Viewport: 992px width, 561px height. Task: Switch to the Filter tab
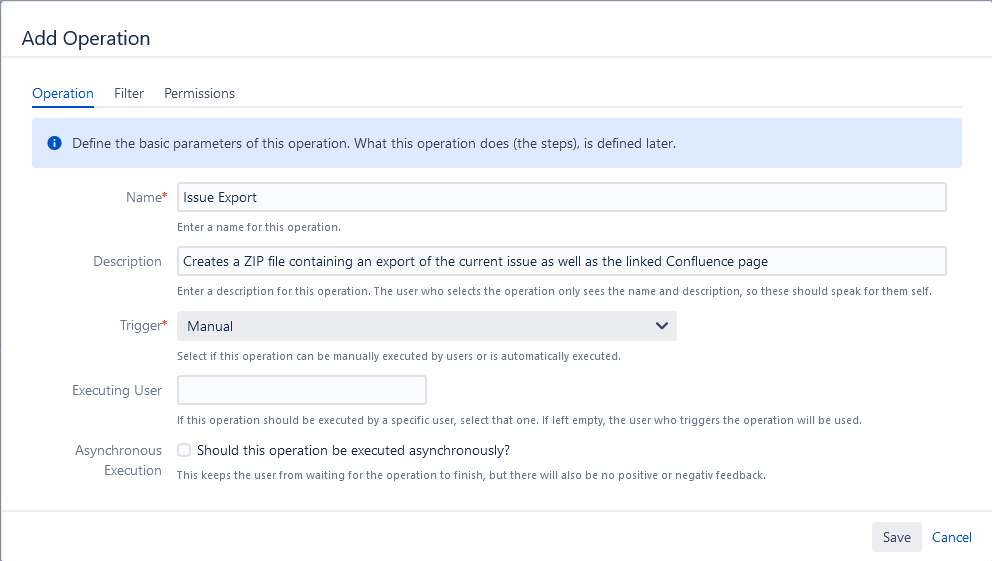point(129,93)
